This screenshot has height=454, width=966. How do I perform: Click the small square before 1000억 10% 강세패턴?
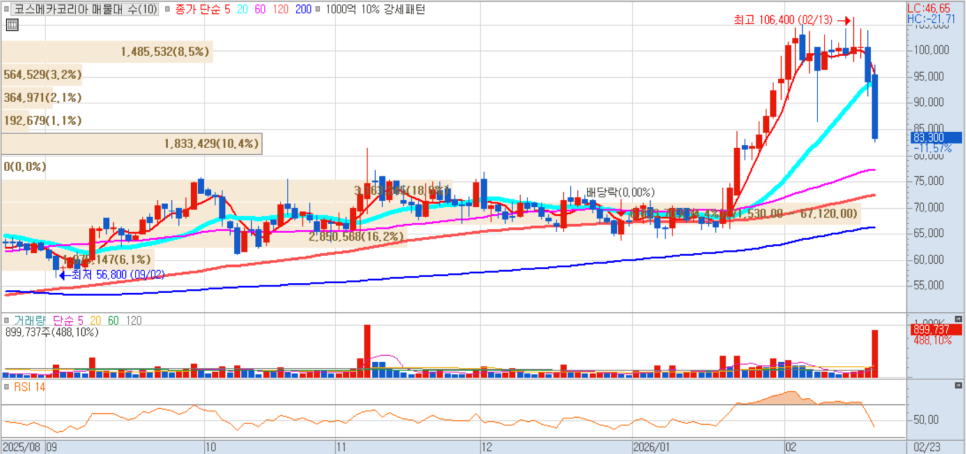click(317, 9)
